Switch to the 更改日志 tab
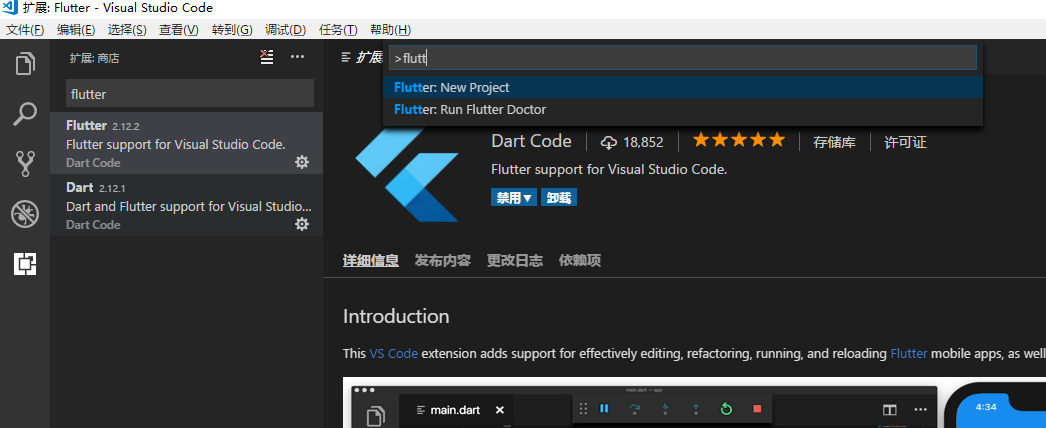This screenshot has height=428, width=1046. [x=514, y=260]
